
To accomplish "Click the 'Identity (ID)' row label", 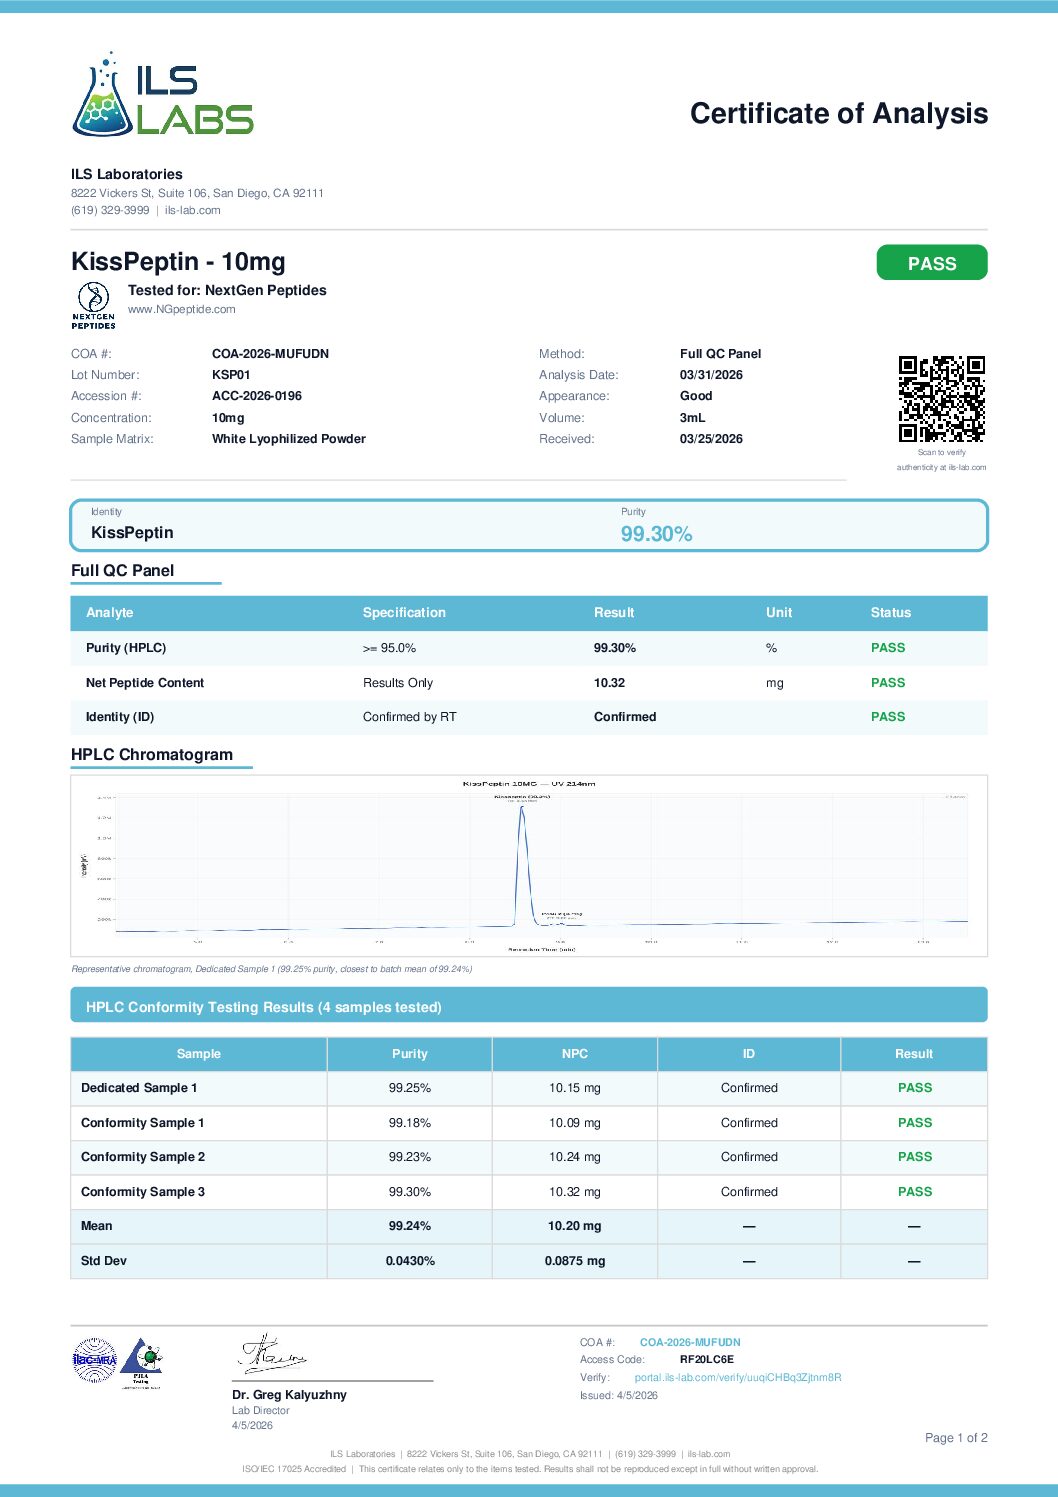I will (x=120, y=717).
